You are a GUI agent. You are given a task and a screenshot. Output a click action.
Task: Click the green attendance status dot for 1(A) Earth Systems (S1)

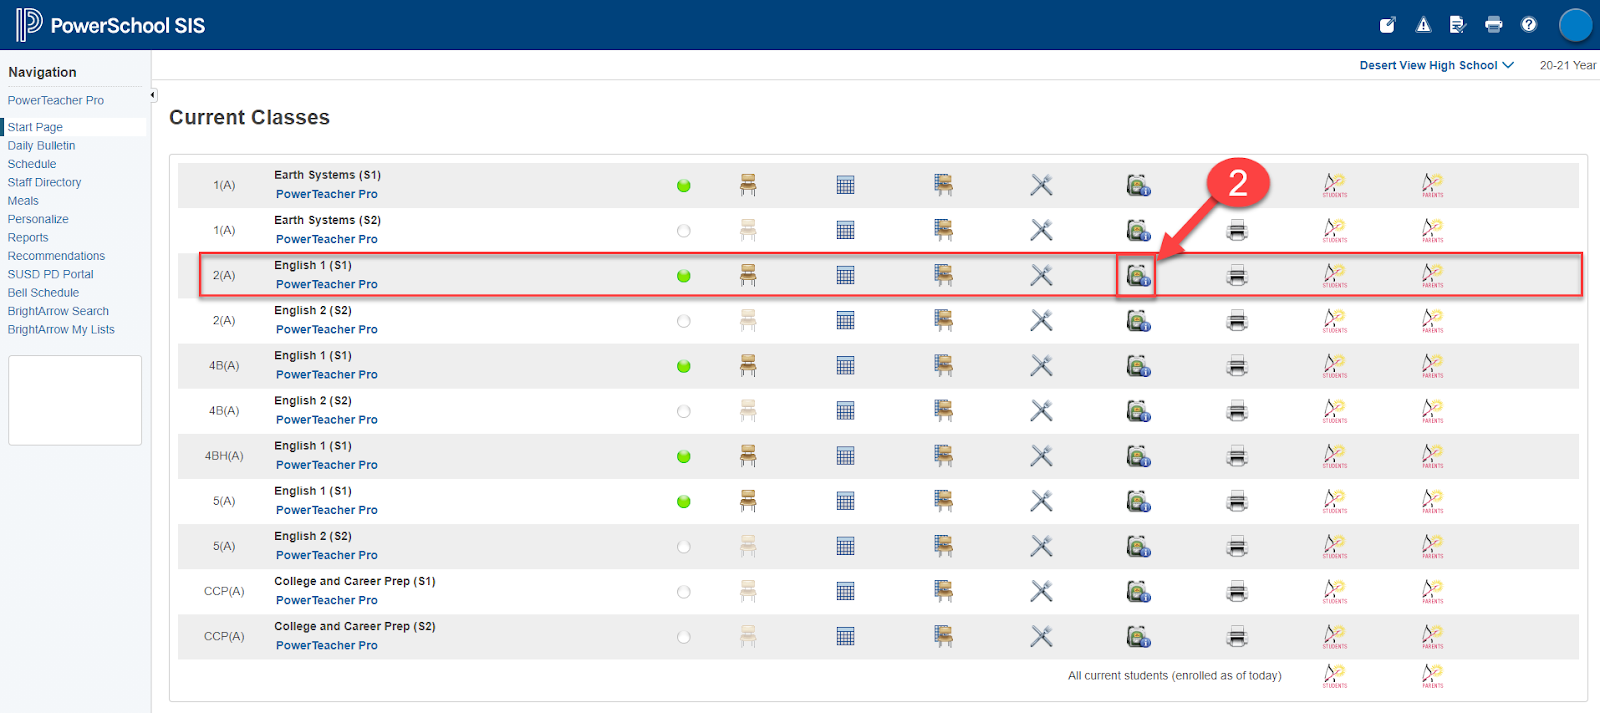684,185
